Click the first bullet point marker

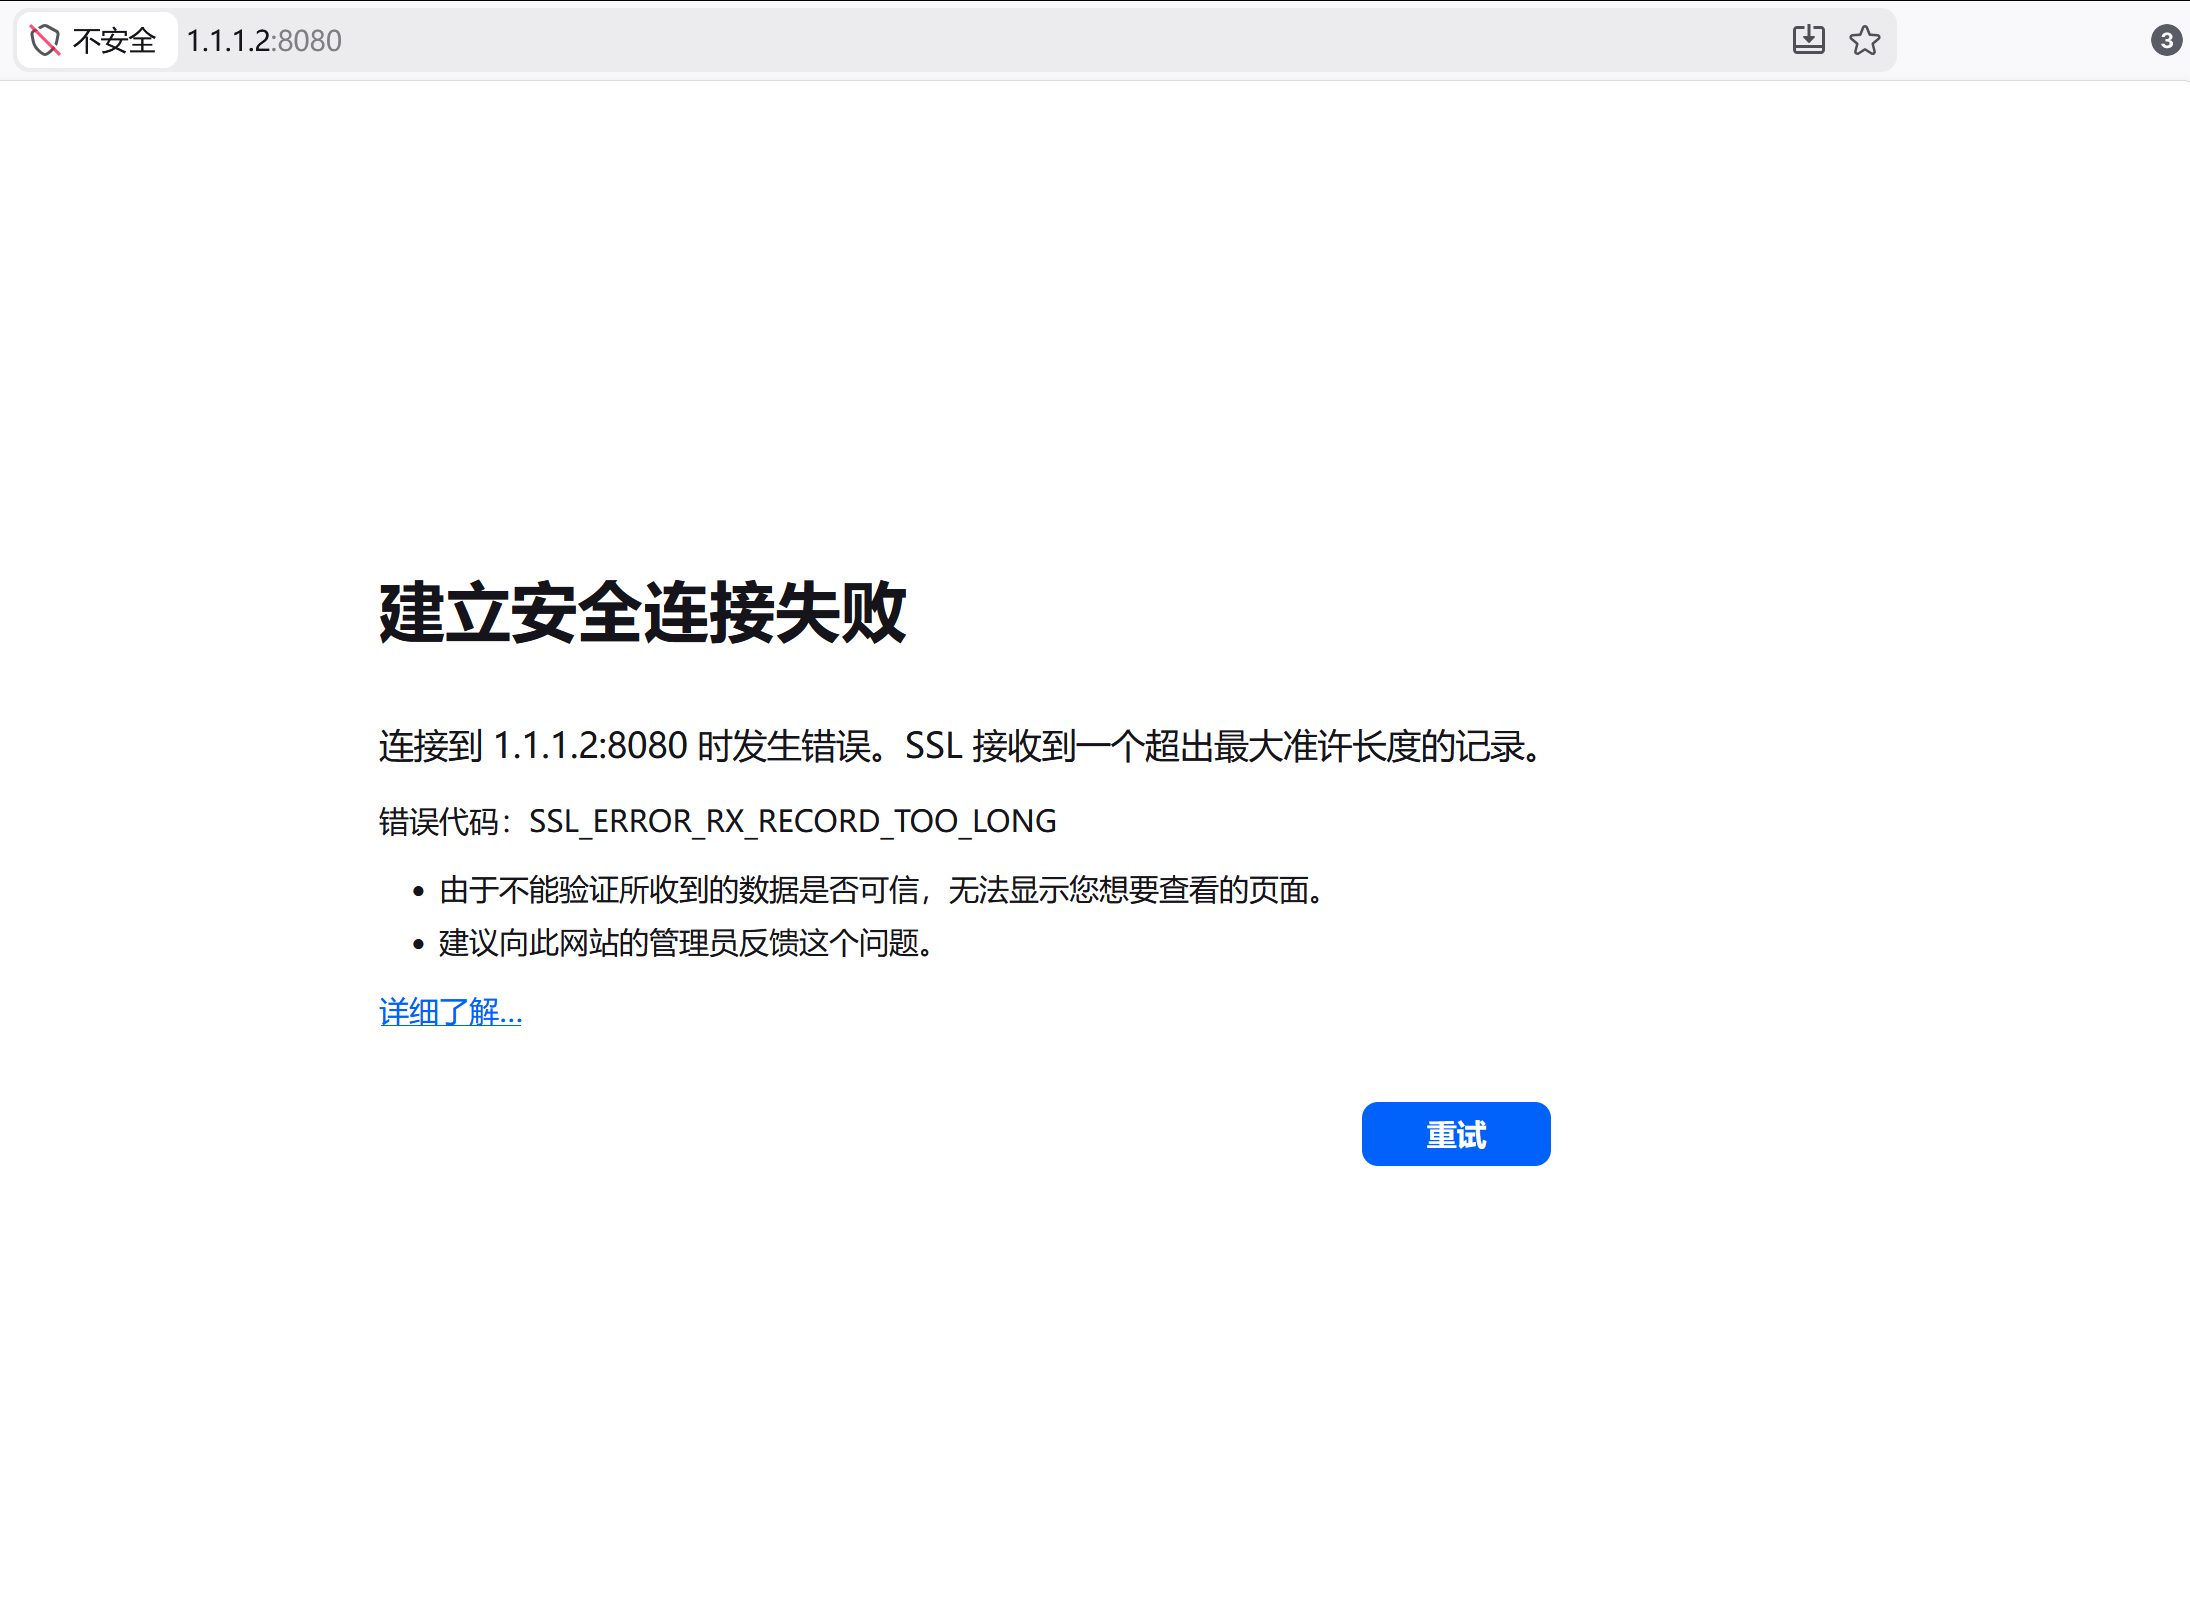tap(419, 891)
